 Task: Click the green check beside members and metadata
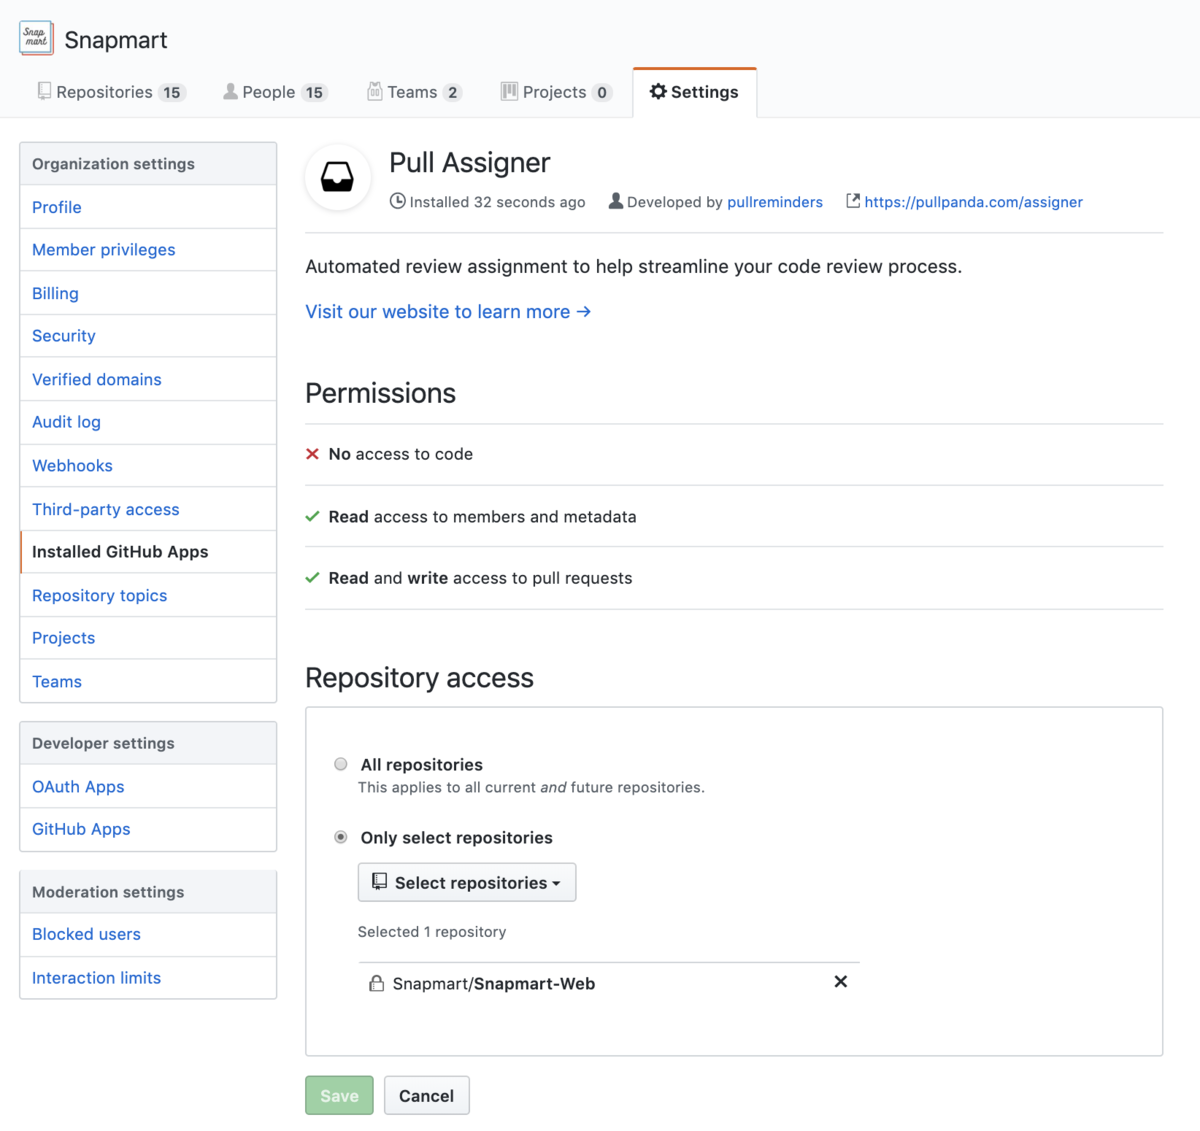[x=312, y=516]
